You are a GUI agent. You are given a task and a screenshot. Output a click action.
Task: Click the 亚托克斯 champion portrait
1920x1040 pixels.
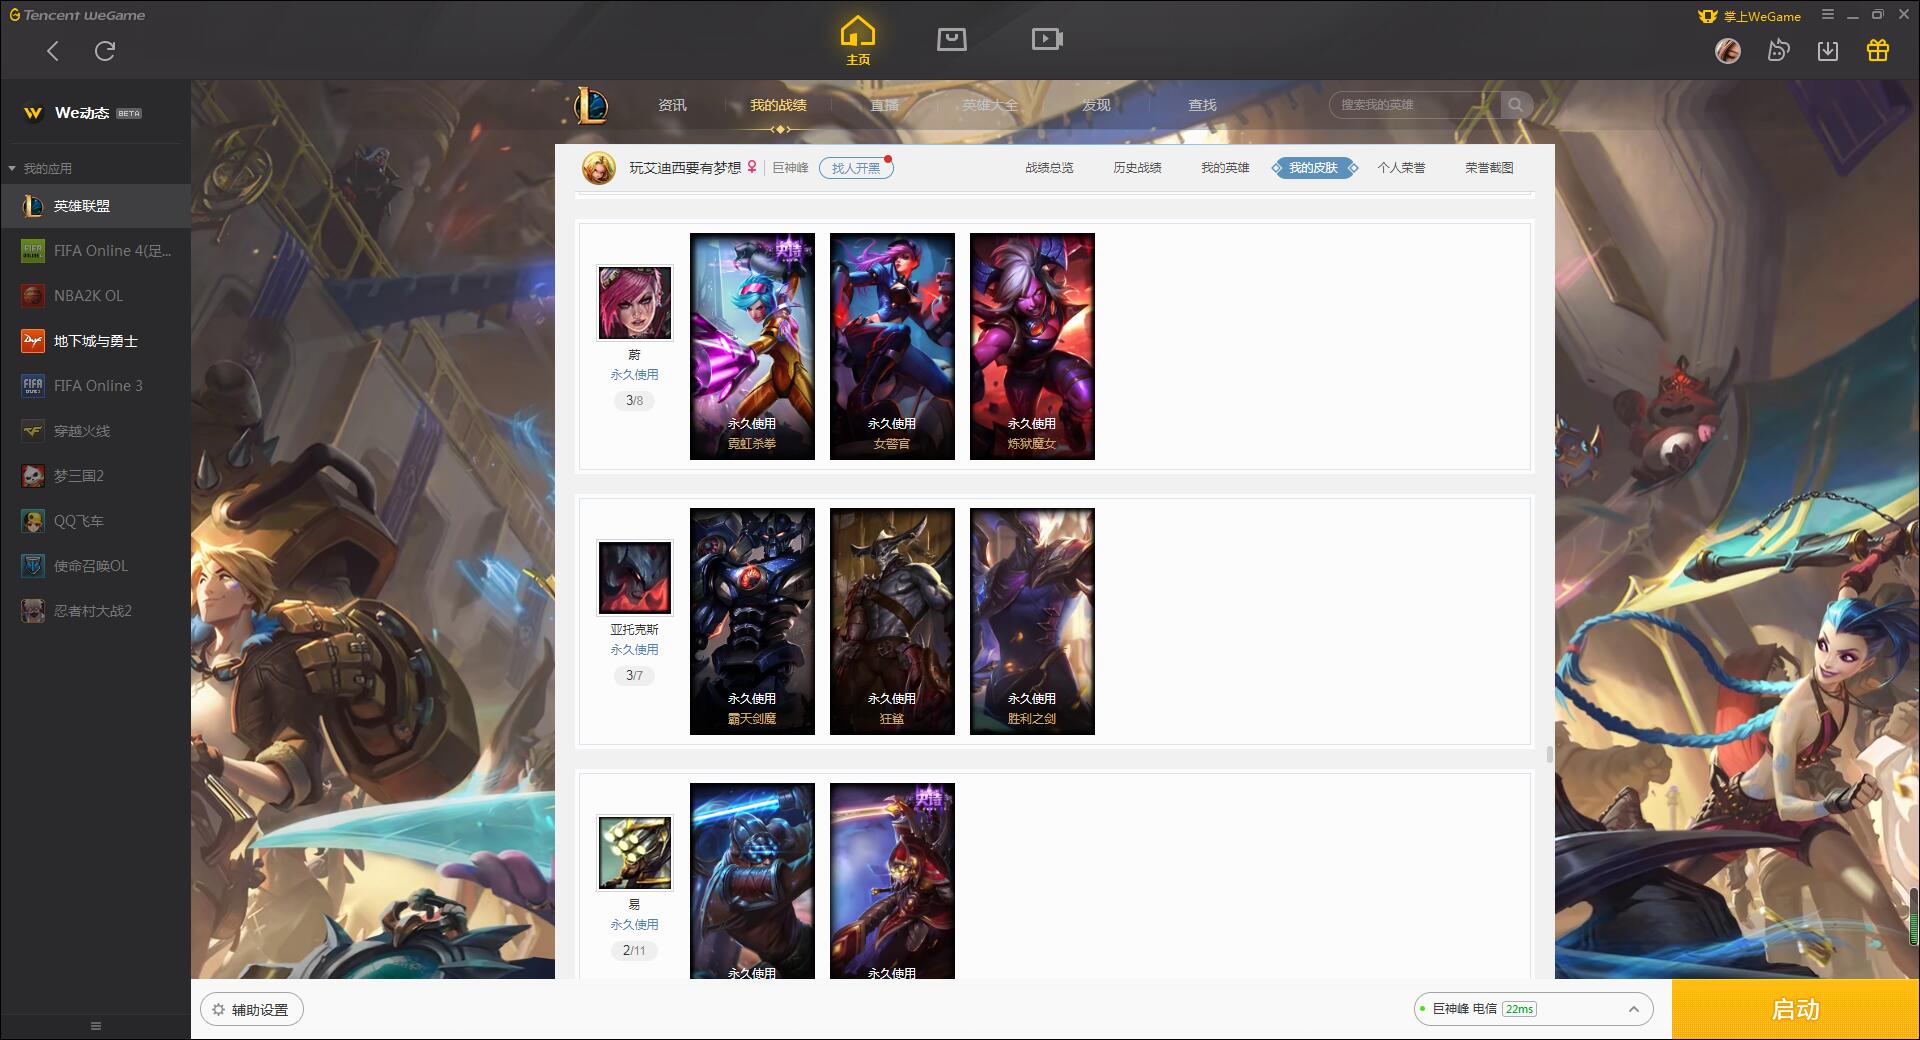point(635,578)
